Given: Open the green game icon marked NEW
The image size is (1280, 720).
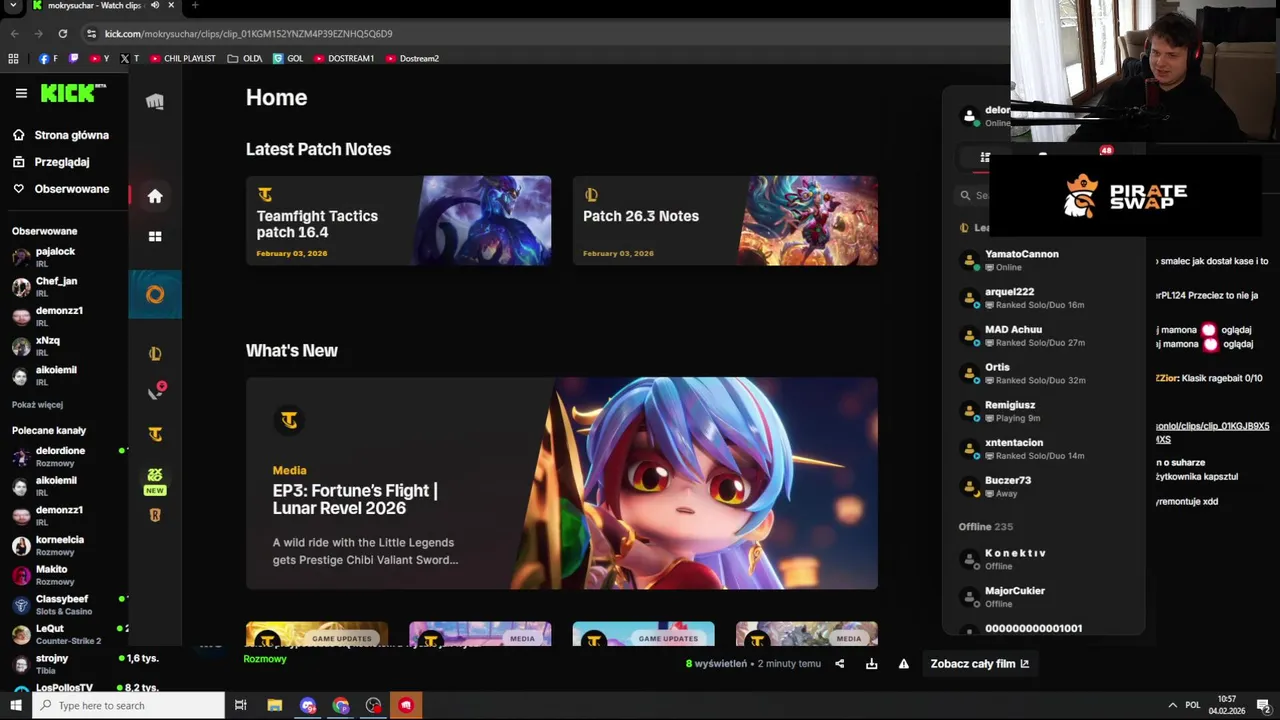Looking at the screenshot, I should [x=155, y=480].
